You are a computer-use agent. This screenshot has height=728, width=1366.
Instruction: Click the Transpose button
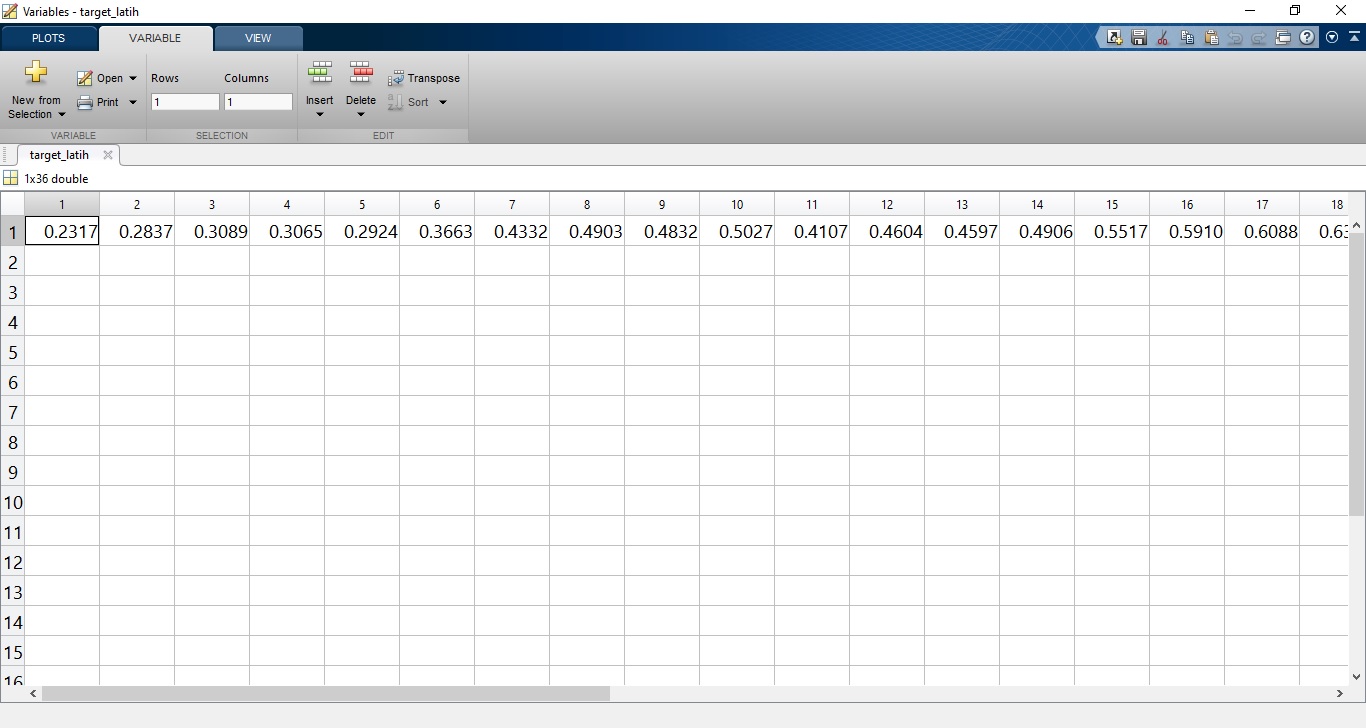(x=425, y=78)
